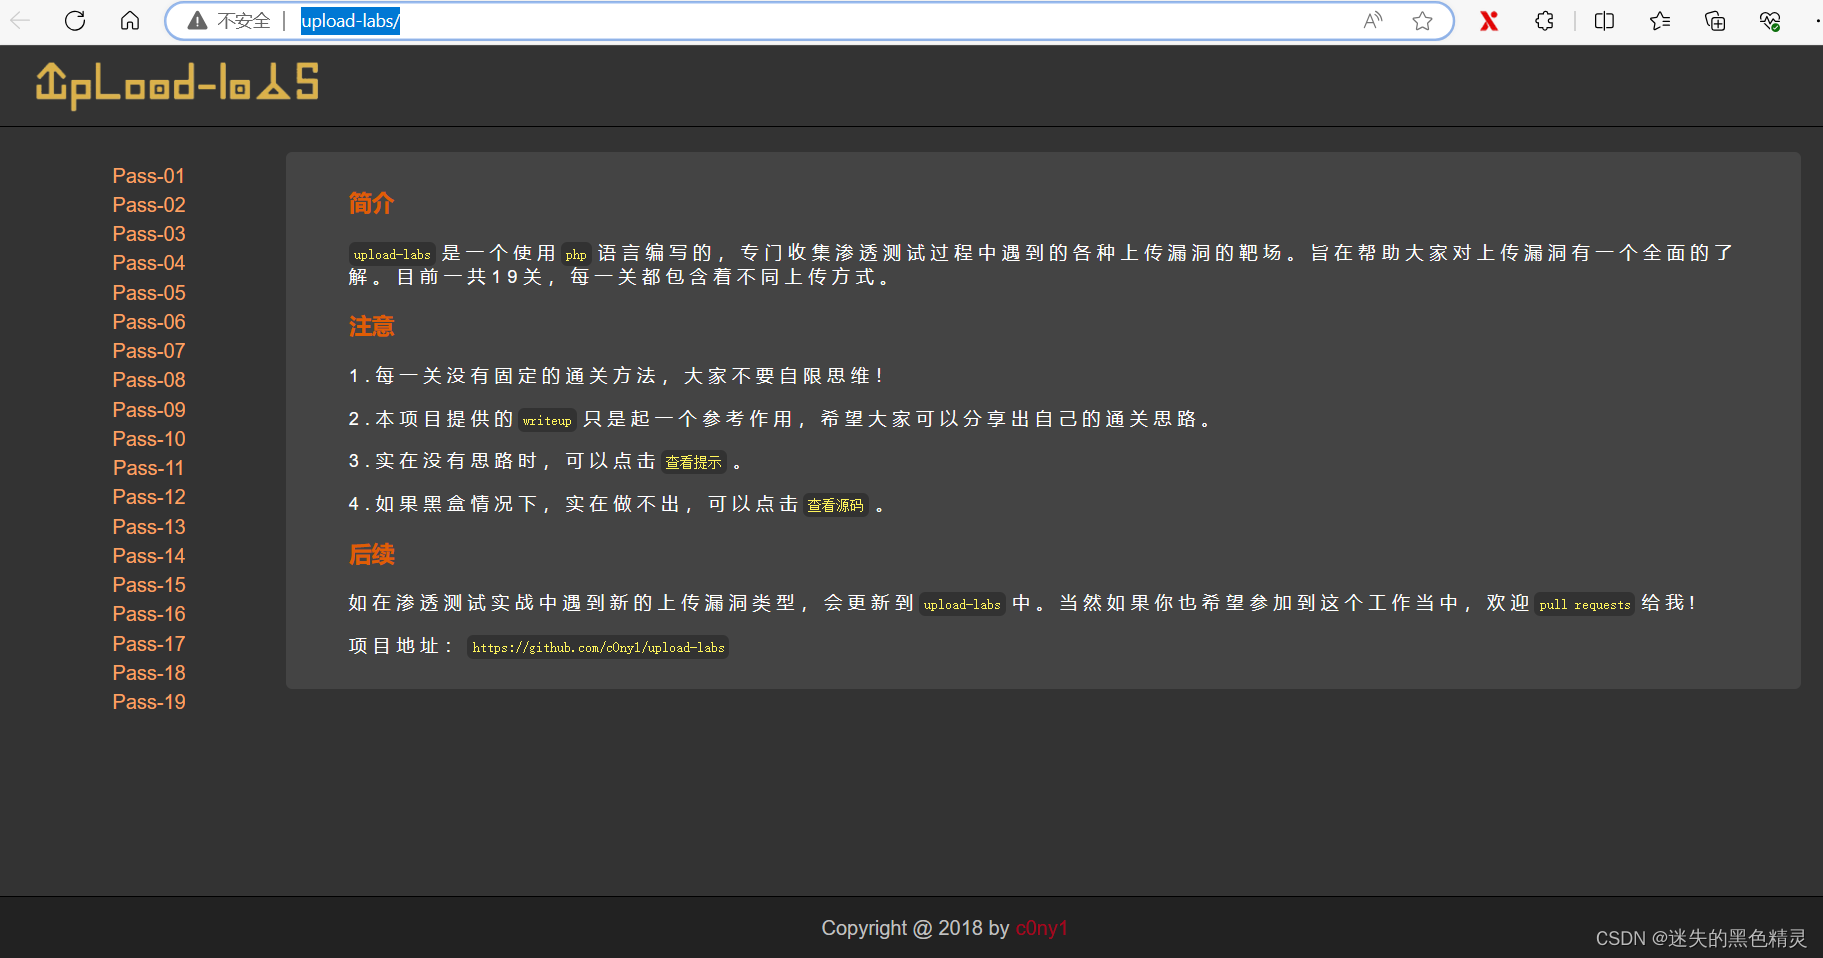Navigate to Pass-10 level
This screenshot has width=1823, height=958.
148,439
